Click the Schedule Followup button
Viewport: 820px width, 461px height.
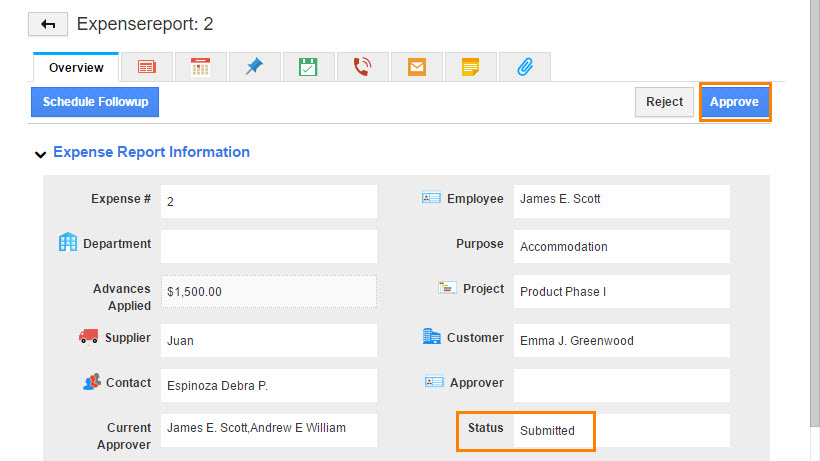(x=95, y=102)
